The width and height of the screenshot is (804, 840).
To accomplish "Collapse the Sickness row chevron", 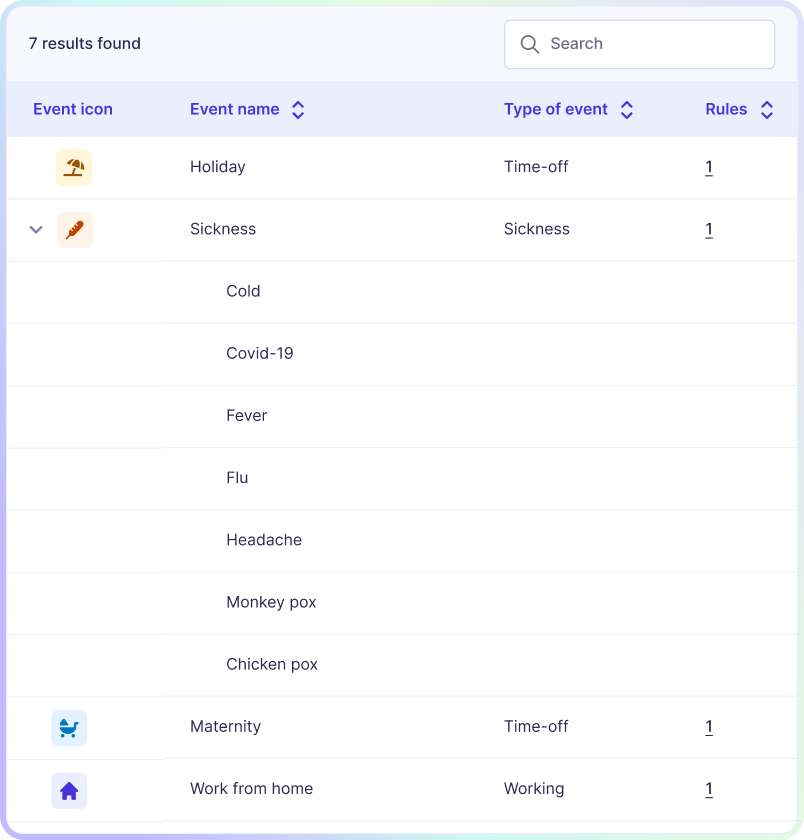I will point(36,230).
